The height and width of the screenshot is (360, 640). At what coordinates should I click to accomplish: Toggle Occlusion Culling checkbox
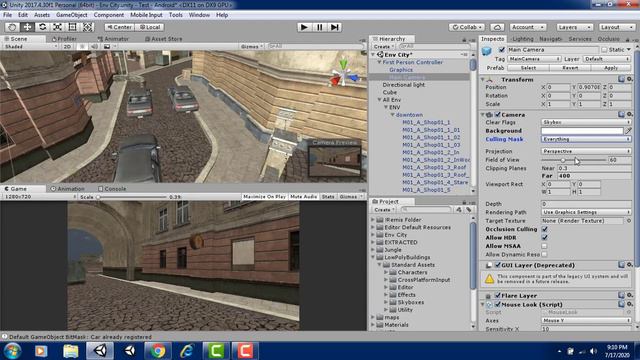pyautogui.click(x=544, y=229)
